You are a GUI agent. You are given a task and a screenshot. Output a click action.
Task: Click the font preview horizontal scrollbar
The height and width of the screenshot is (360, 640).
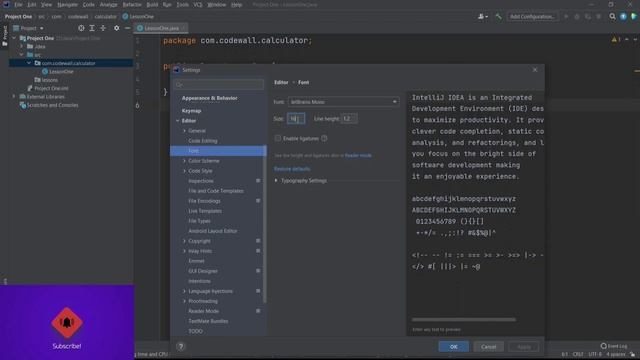464,320
